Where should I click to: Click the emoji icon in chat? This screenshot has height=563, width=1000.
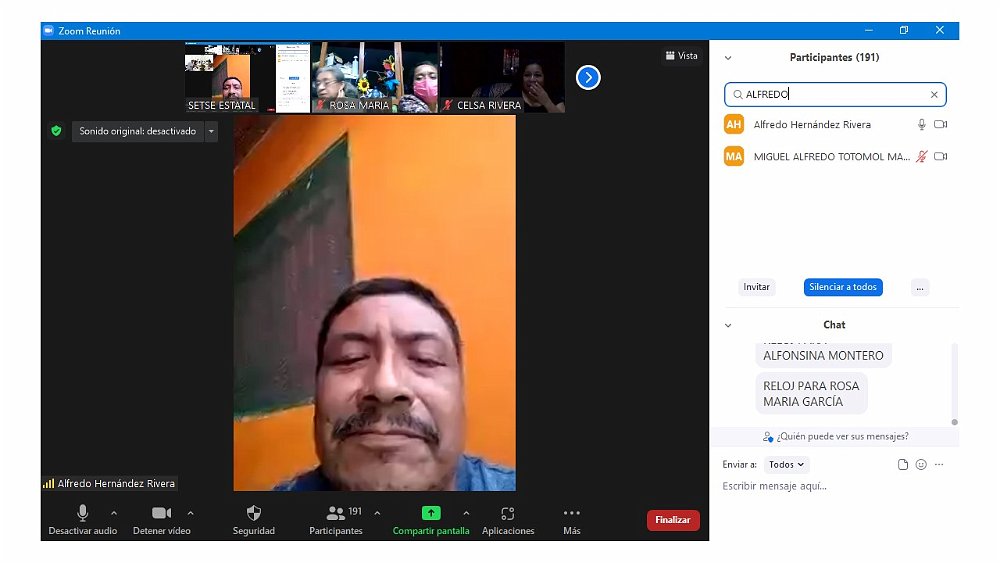(x=921, y=465)
